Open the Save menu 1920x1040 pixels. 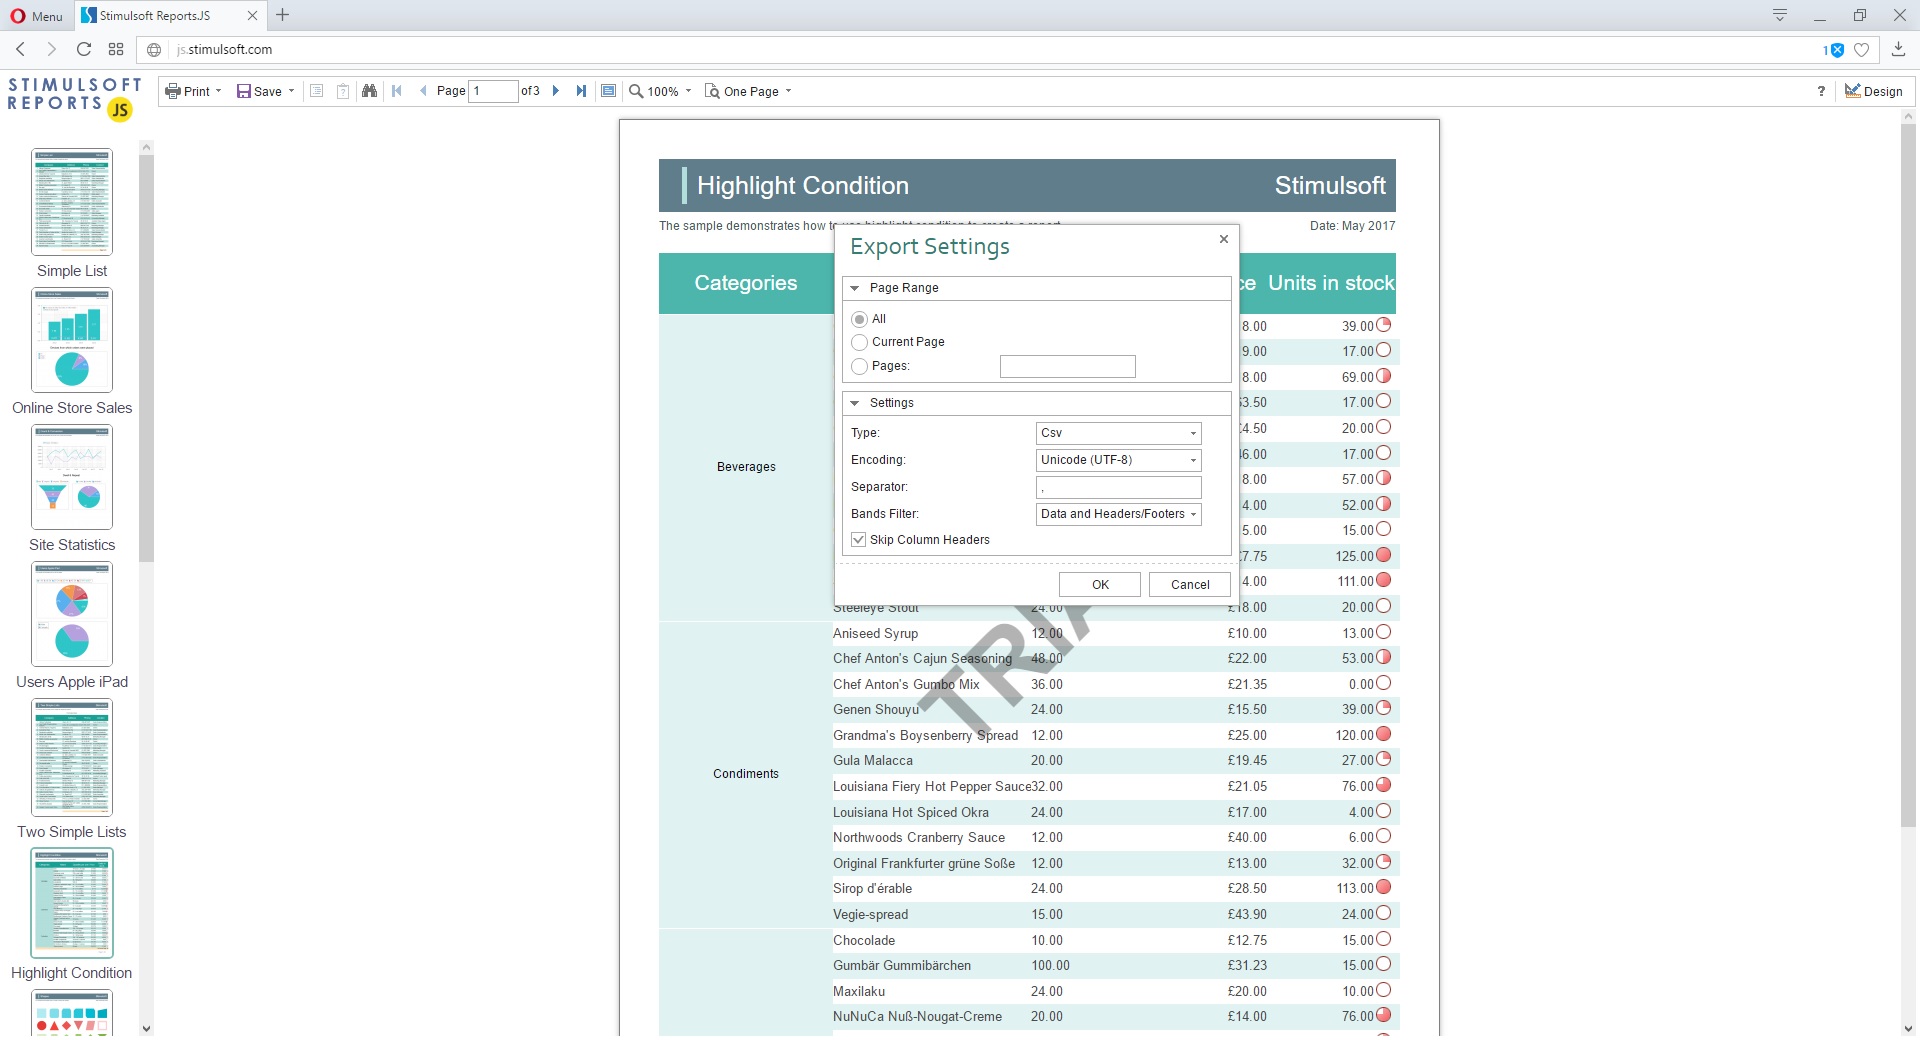point(265,91)
